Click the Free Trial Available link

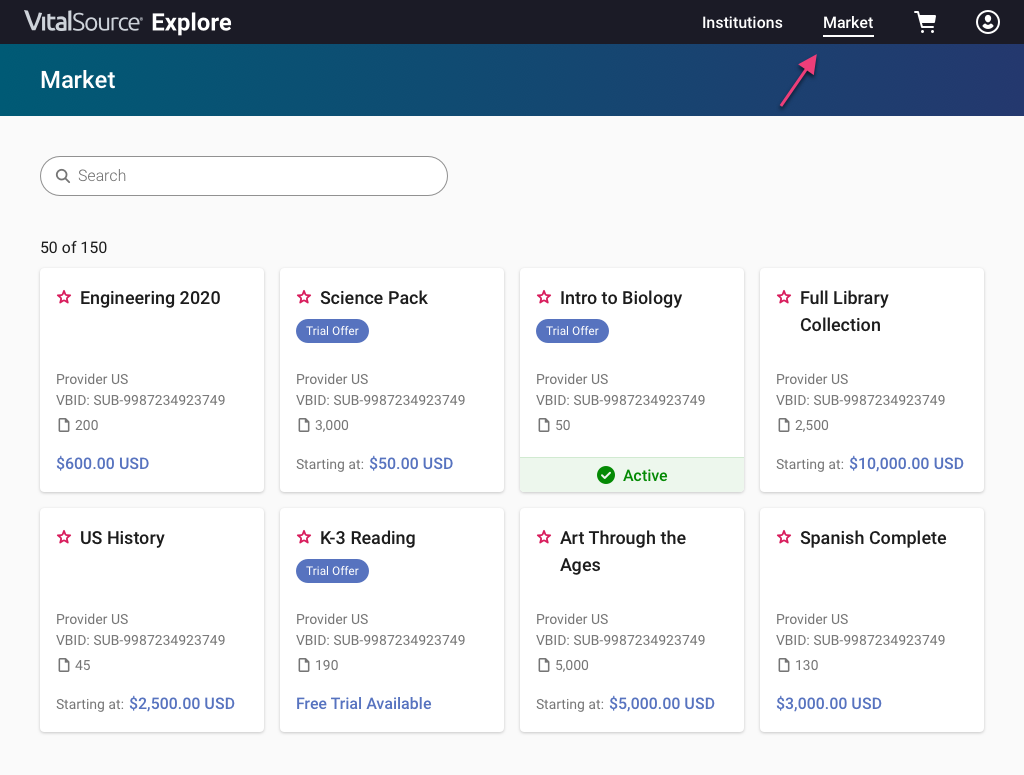coord(364,704)
